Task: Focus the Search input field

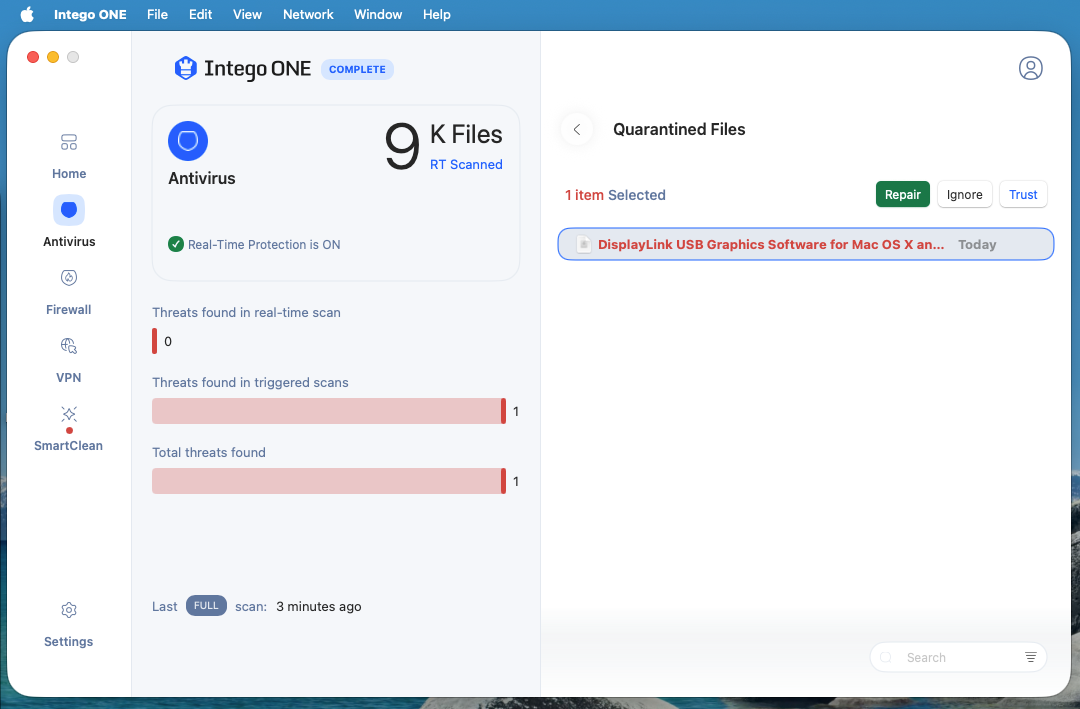Action: point(958,657)
